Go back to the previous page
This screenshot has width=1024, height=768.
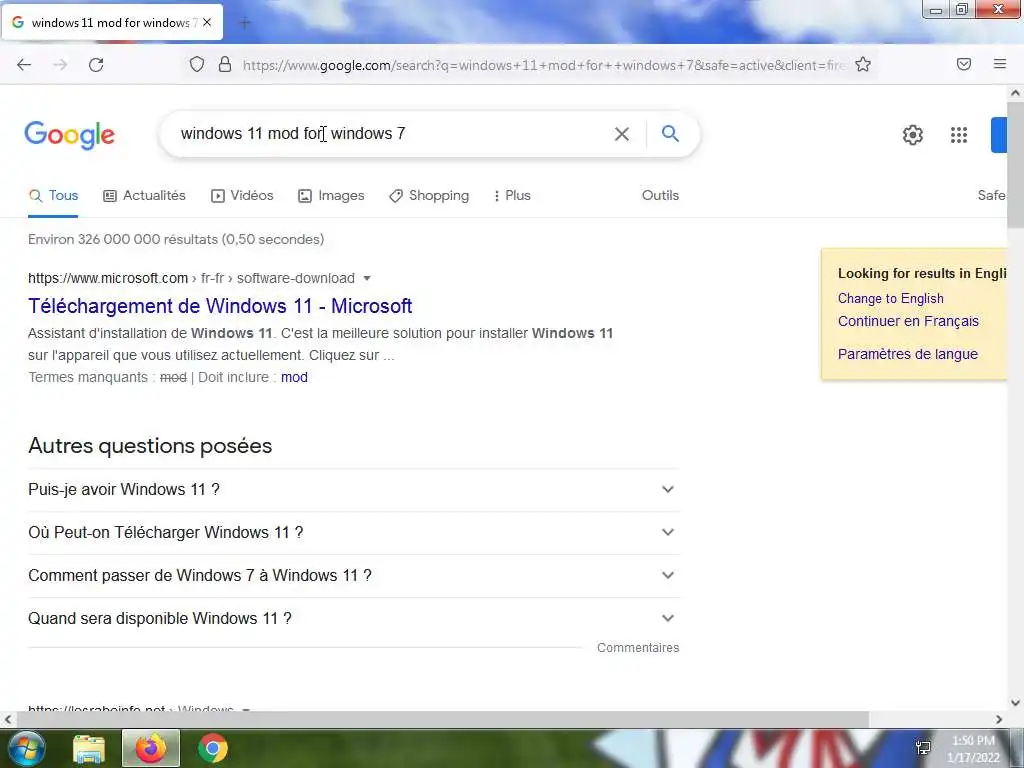pyautogui.click(x=24, y=65)
